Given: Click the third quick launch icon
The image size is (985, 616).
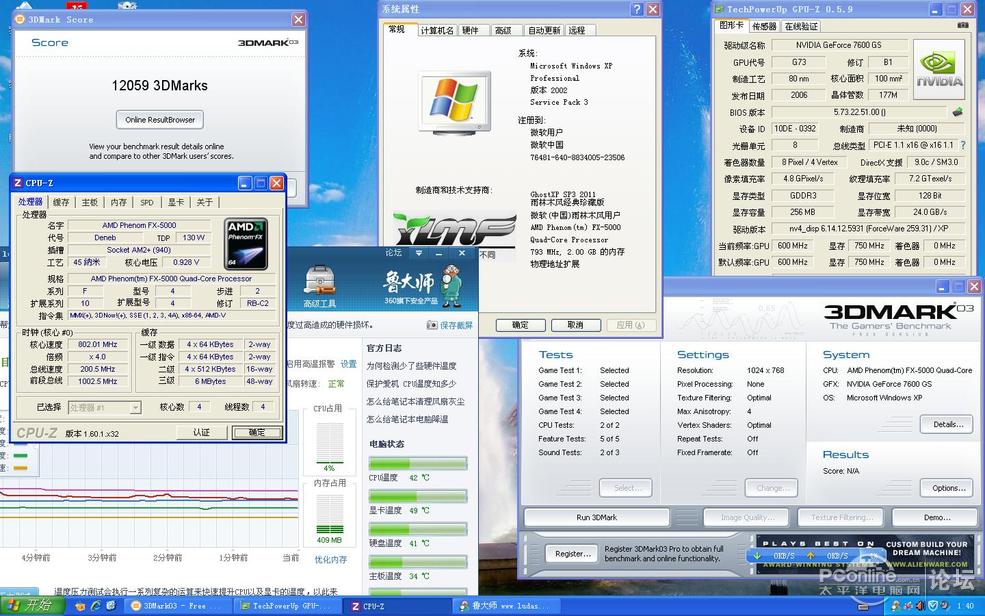Looking at the screenshot, I should 111,606.
